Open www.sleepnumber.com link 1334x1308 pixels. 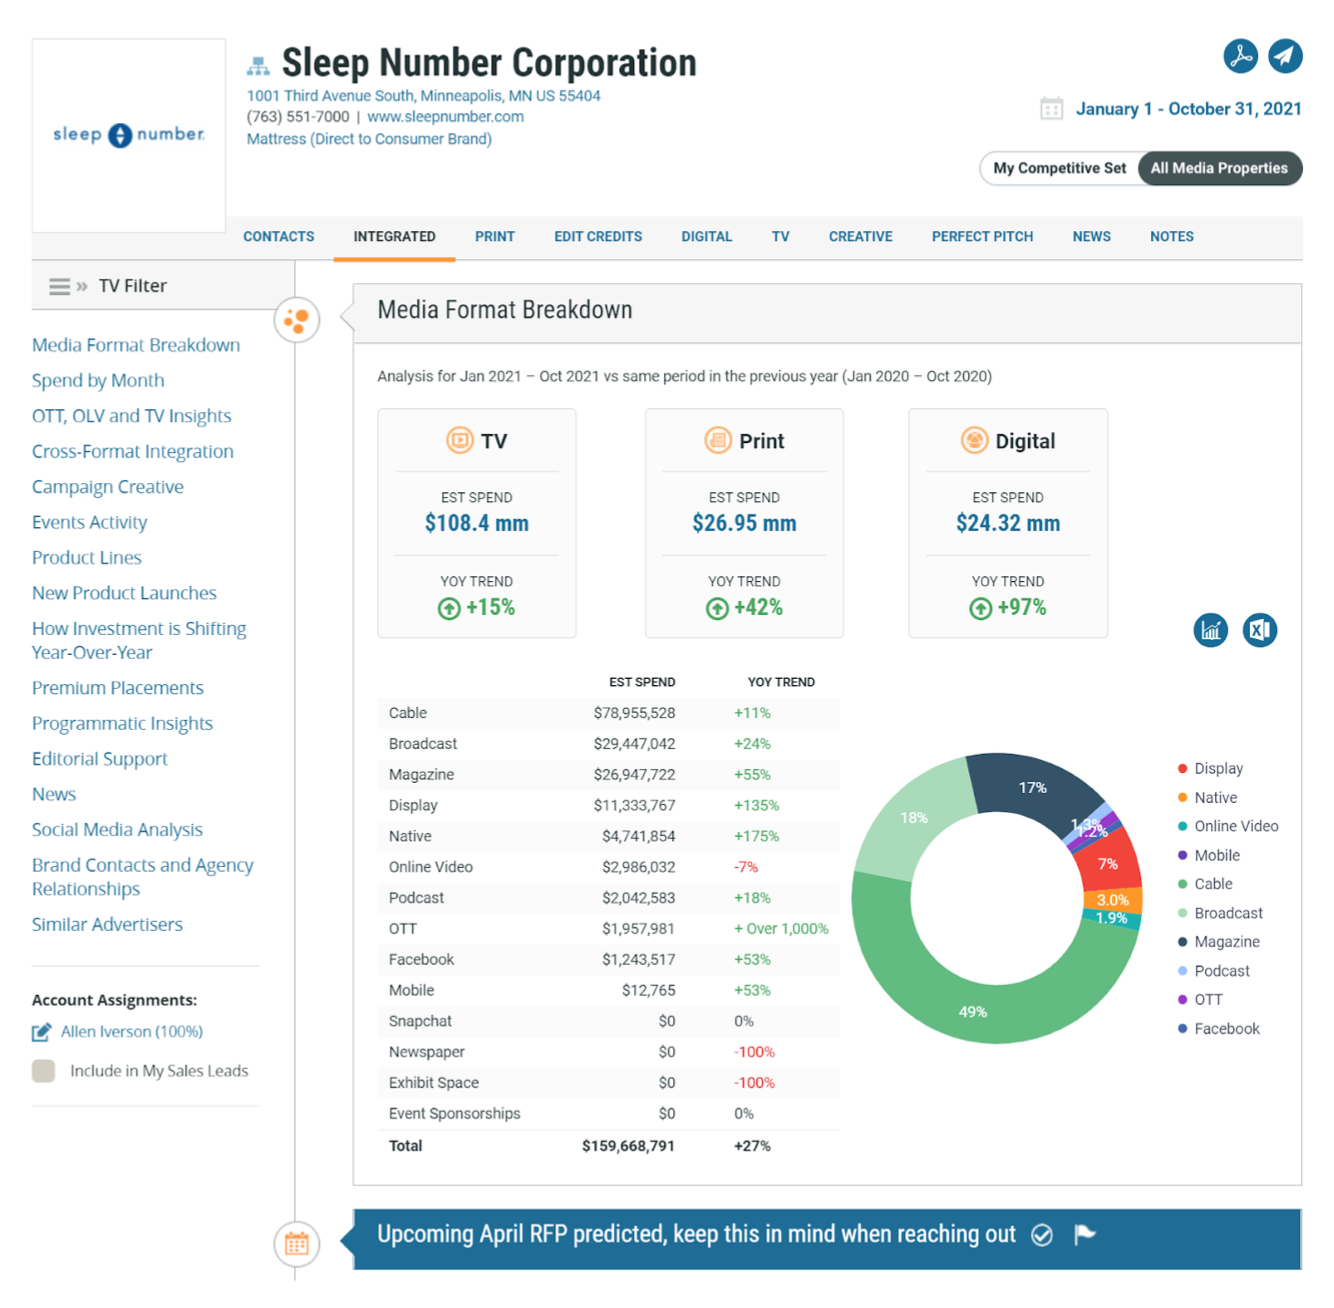(445, 117)
